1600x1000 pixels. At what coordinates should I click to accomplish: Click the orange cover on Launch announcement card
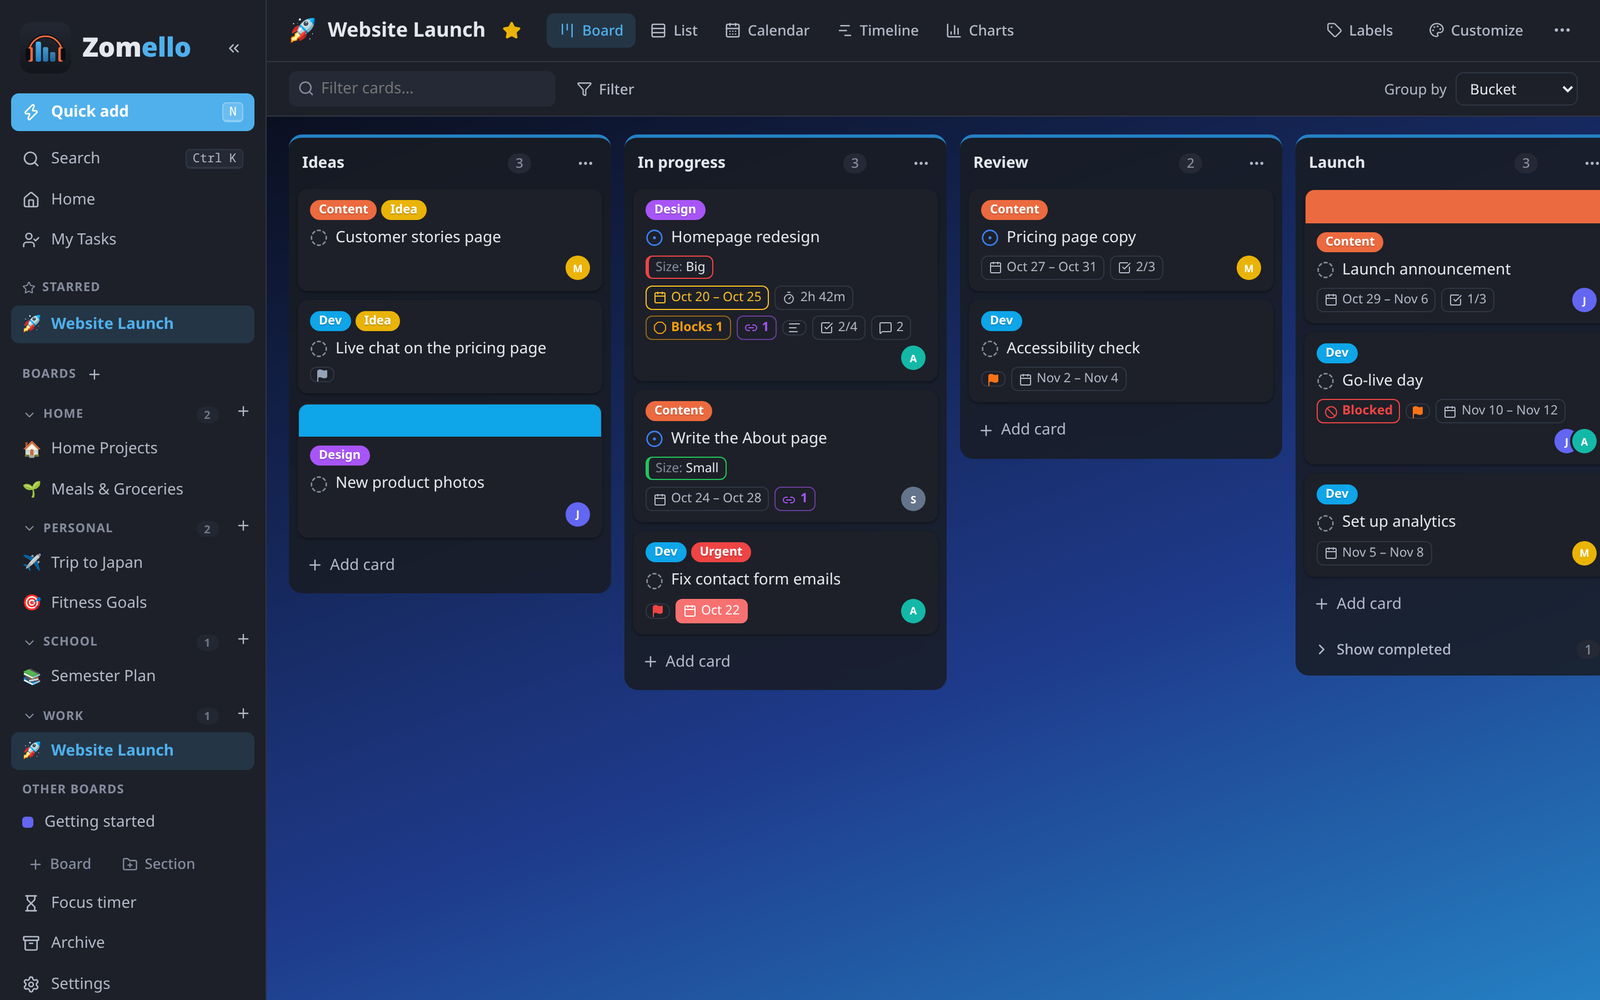[x=1452, y=207]
